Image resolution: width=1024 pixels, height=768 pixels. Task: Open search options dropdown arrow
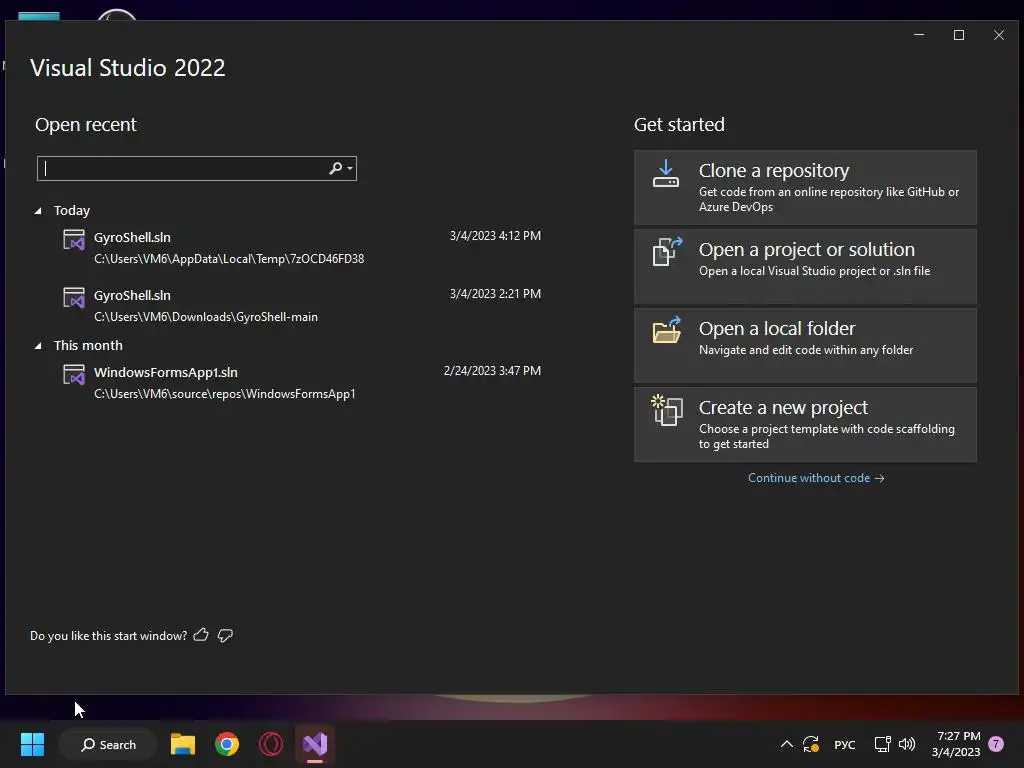[350, 168]
